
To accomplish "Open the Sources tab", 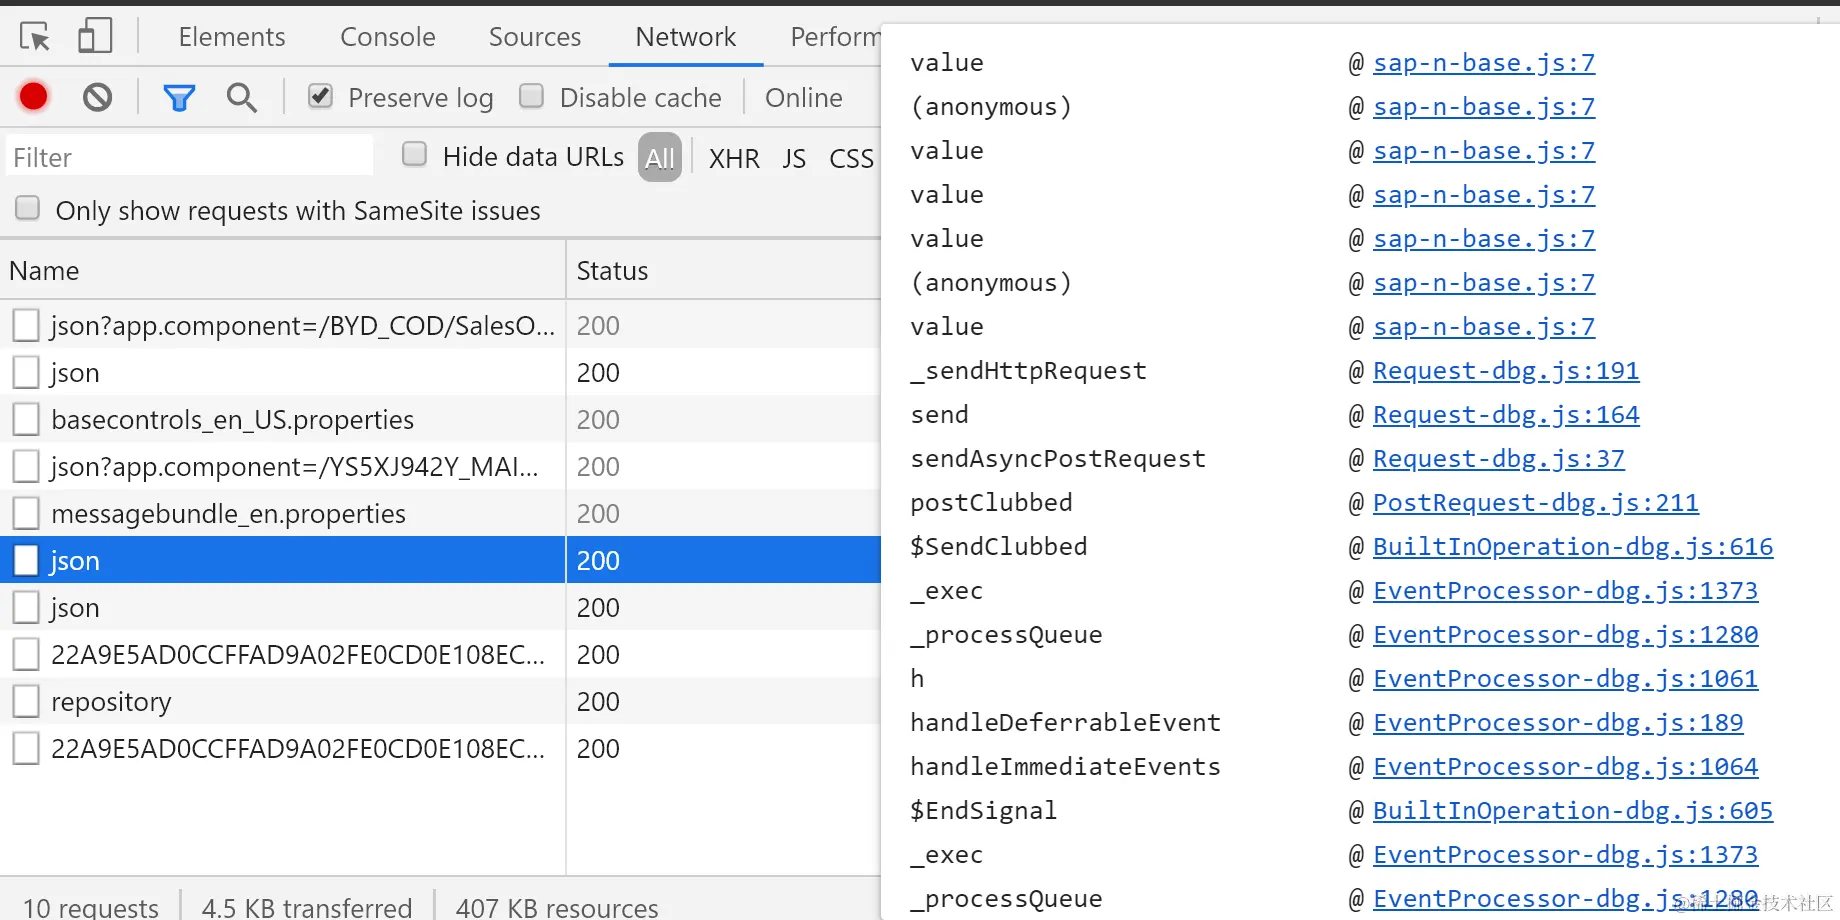I will pos(535,37).
